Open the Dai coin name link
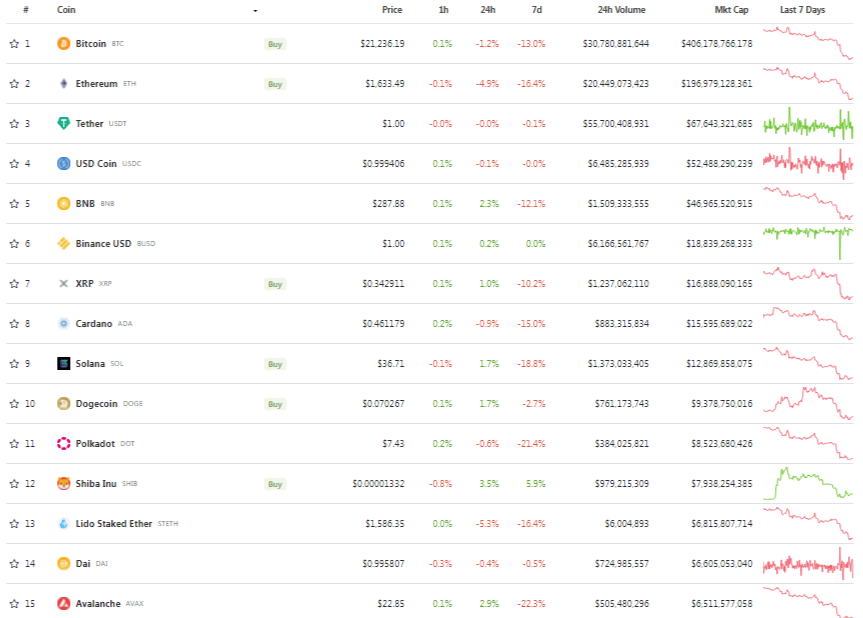863x618 pixels. point(83,564)
